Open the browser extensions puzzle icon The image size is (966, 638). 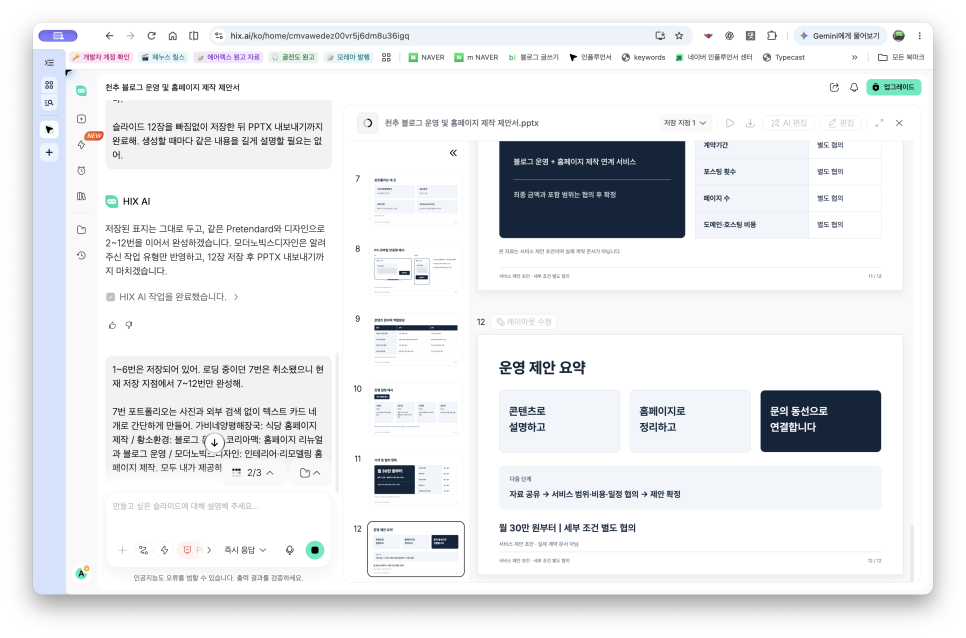tap(771, 36)
